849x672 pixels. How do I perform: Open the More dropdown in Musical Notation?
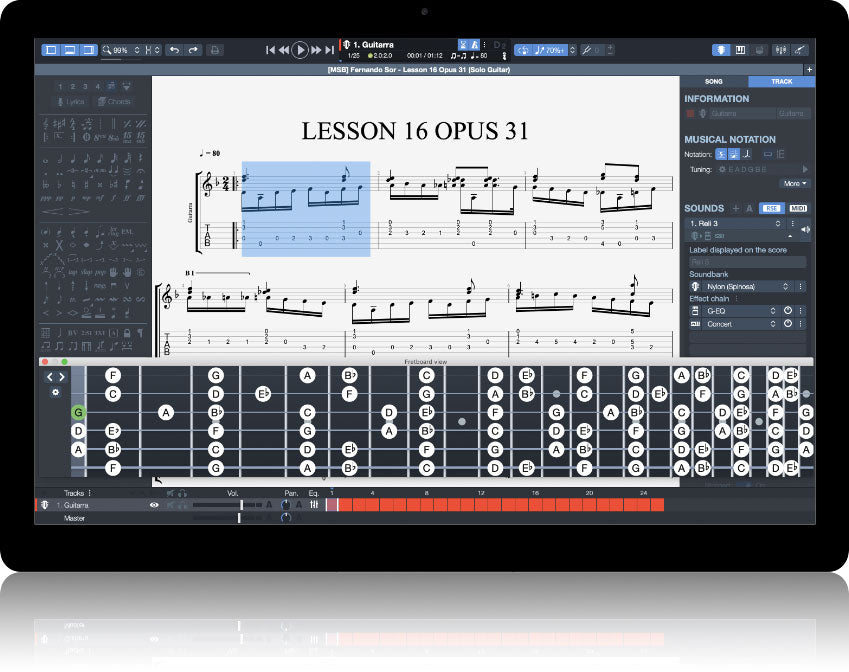[794, 184]
